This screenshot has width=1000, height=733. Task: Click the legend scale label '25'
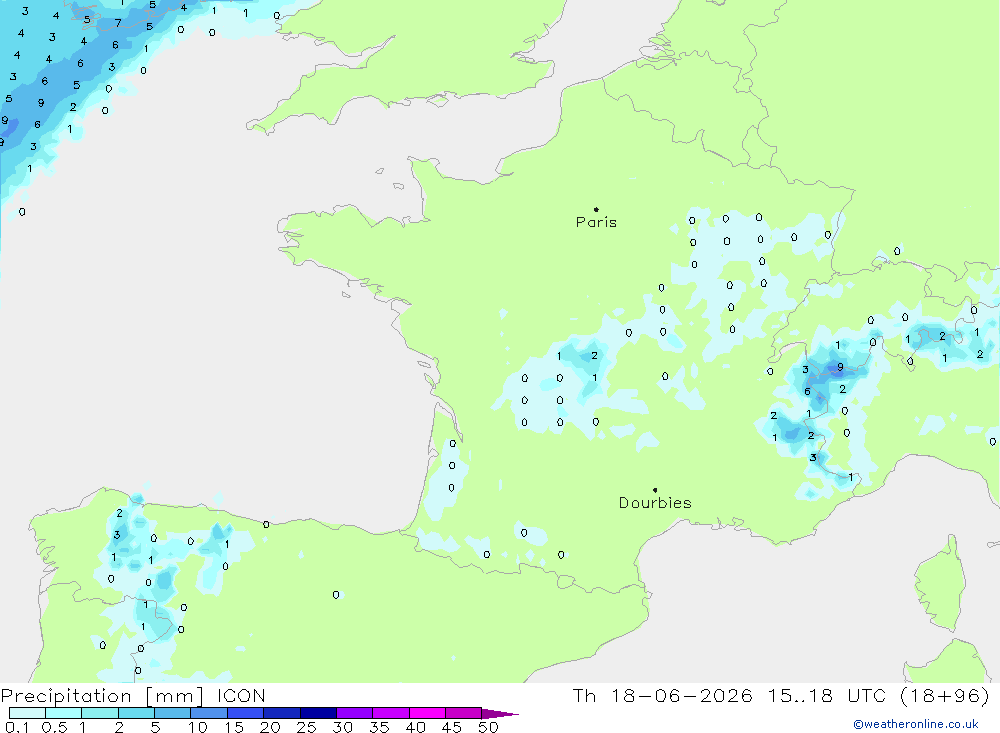pyautogui.click(x=306, y=727)
